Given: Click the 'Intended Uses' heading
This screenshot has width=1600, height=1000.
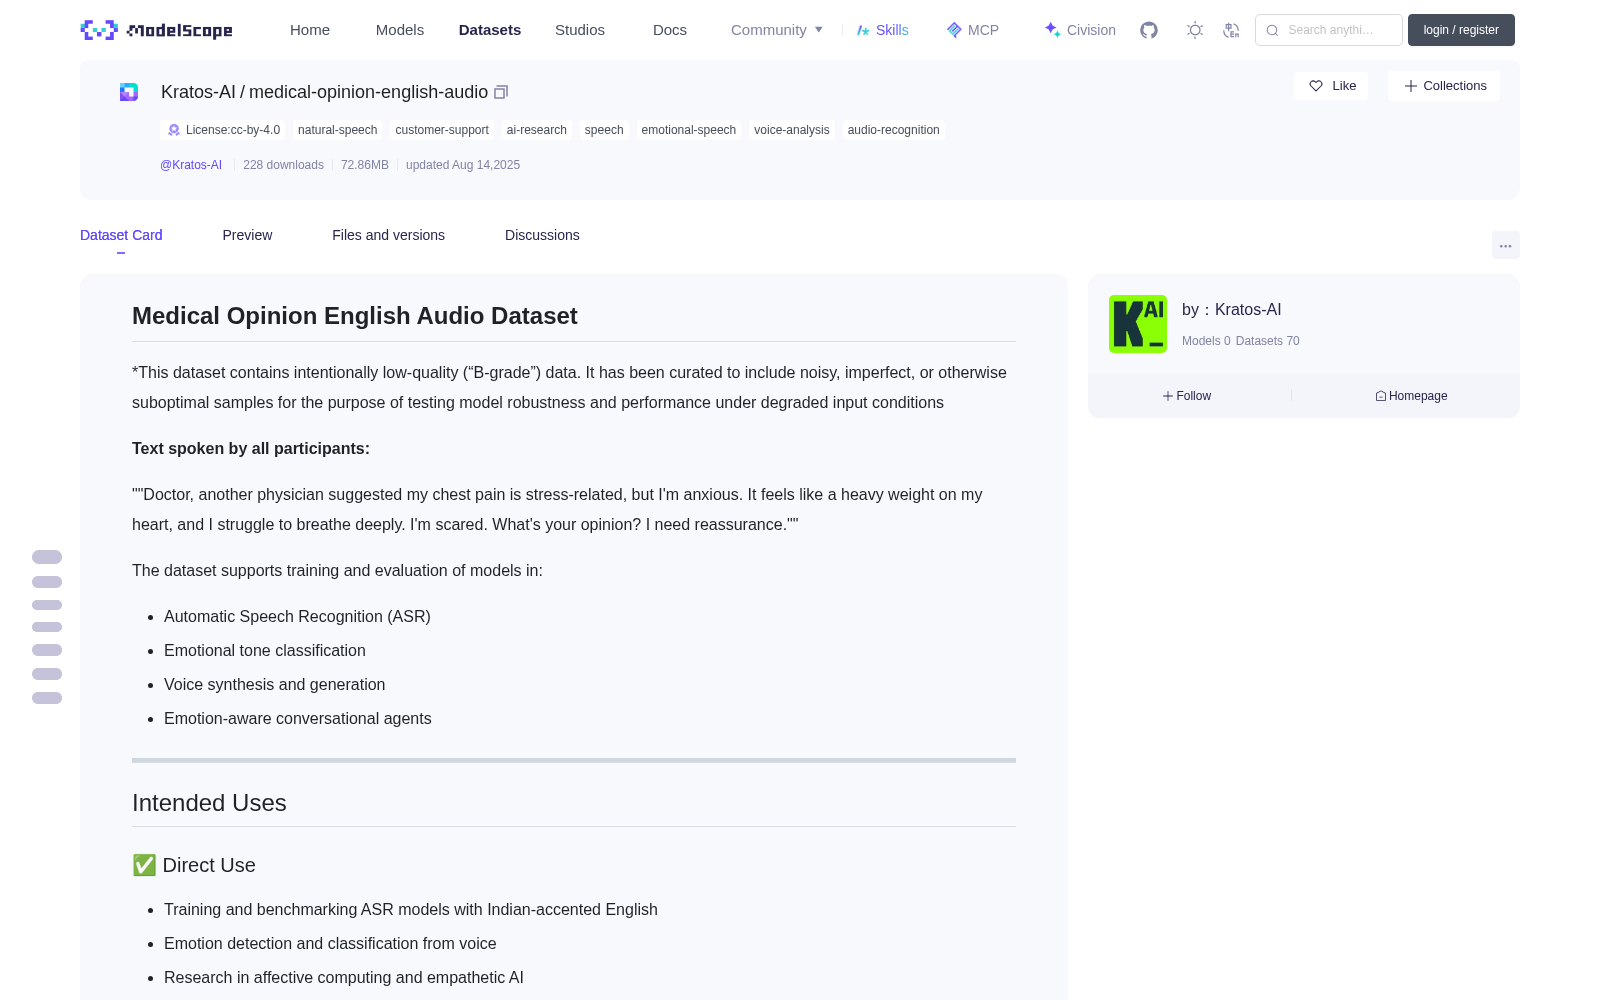Looking at the screenshot, I should click(x=209, y=803).
